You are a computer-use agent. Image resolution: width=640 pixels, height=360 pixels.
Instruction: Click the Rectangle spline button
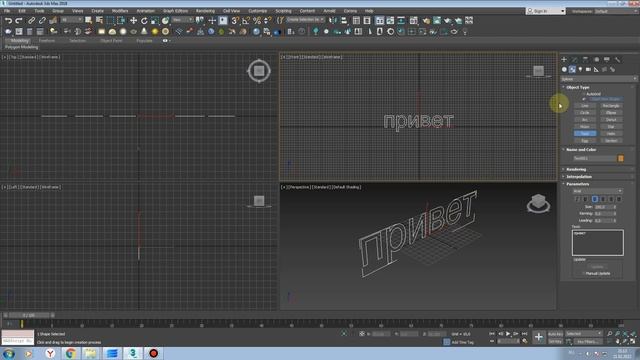pos(611,106)
